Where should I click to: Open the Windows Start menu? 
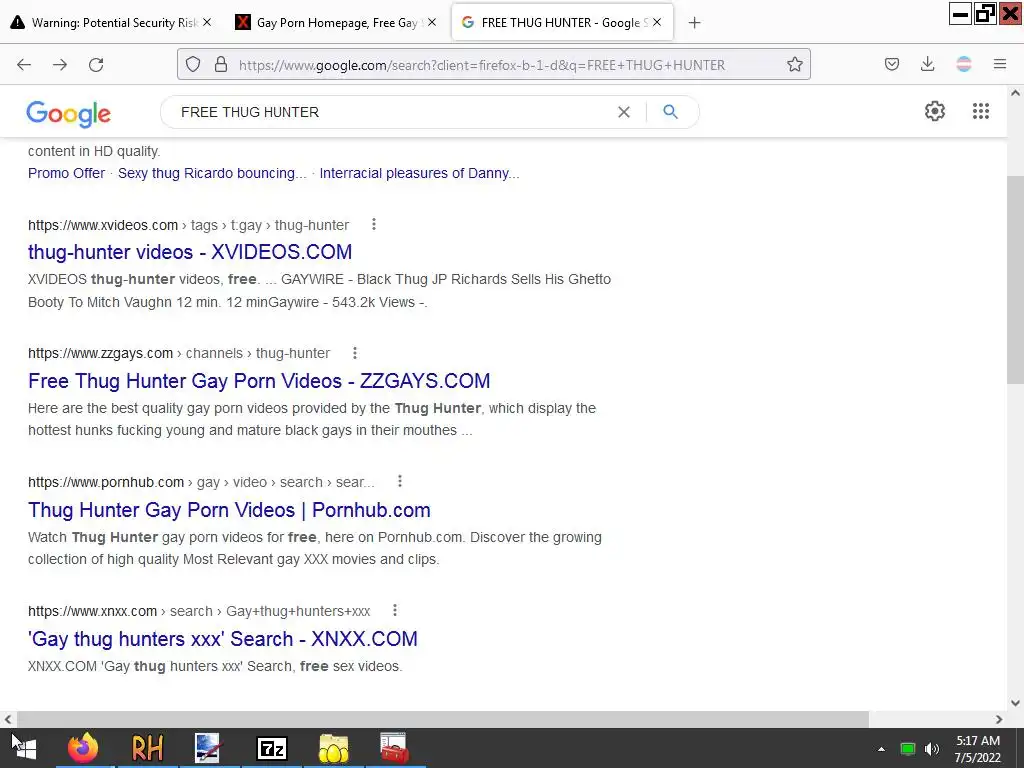tap(25, 748)
